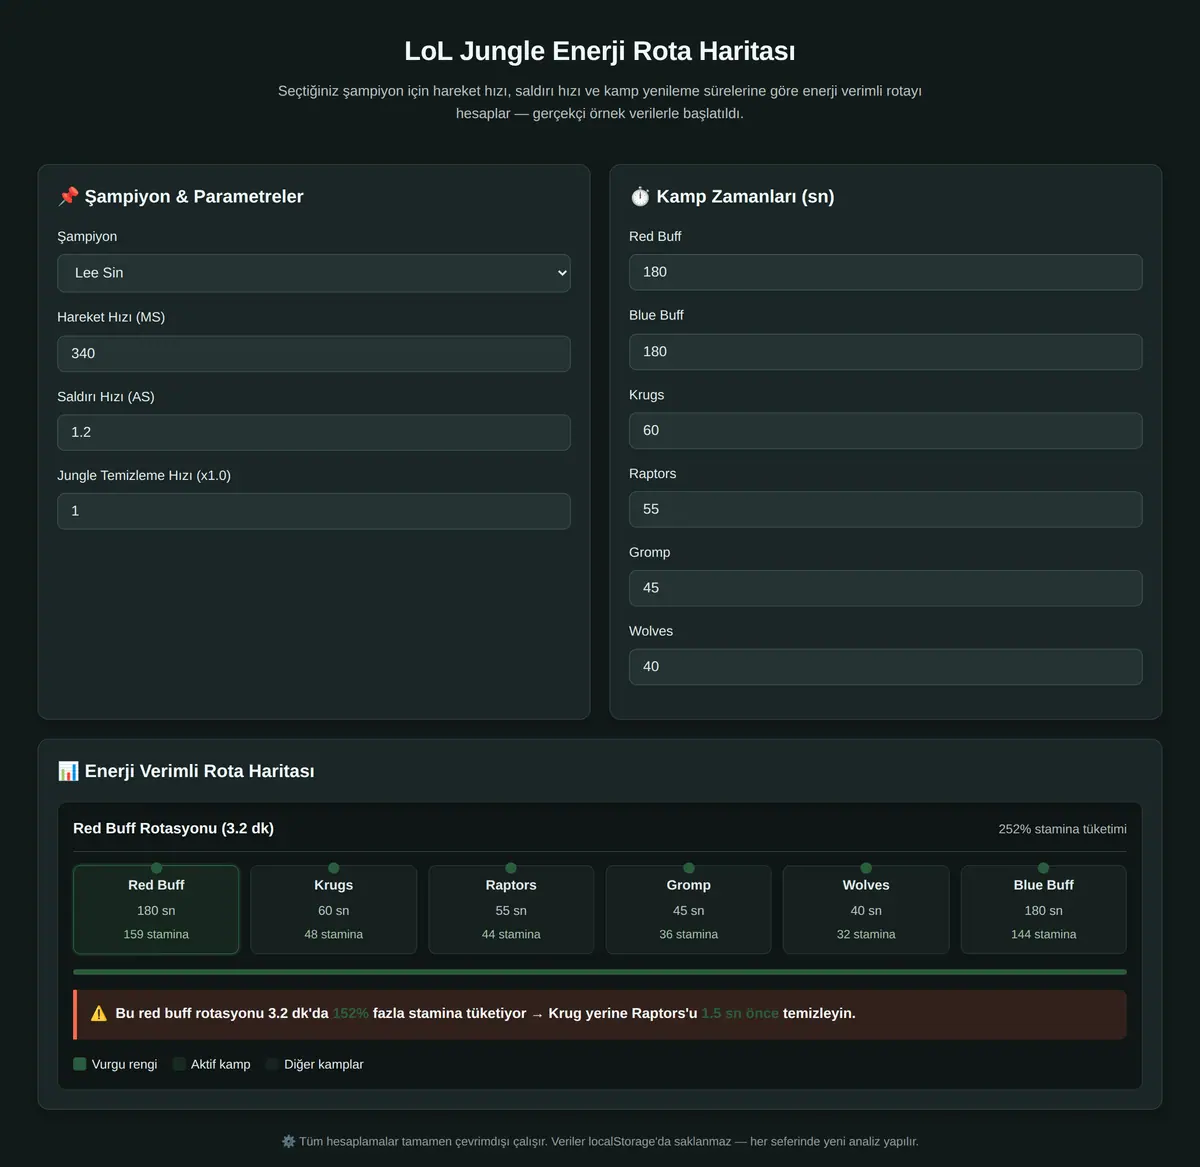Screen dimensions: 1200x1167
Task: Click the green dot above Krugs card
Action: coord(334,868)
